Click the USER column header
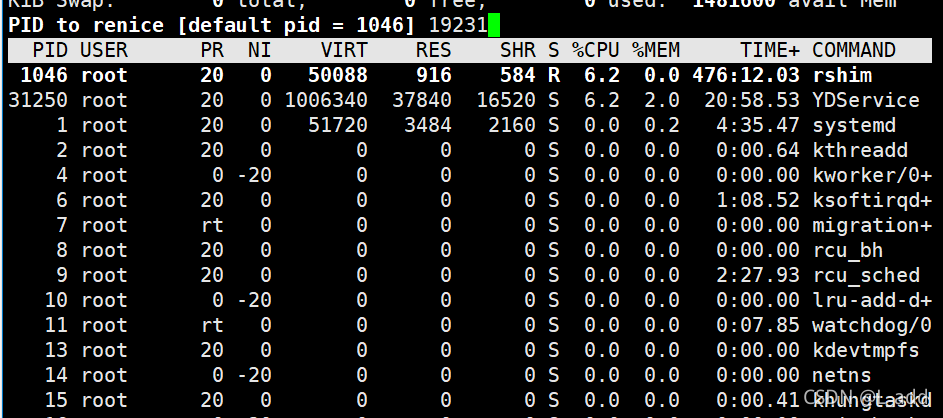Viewport: 943px width, 418px height. point(103,50)
